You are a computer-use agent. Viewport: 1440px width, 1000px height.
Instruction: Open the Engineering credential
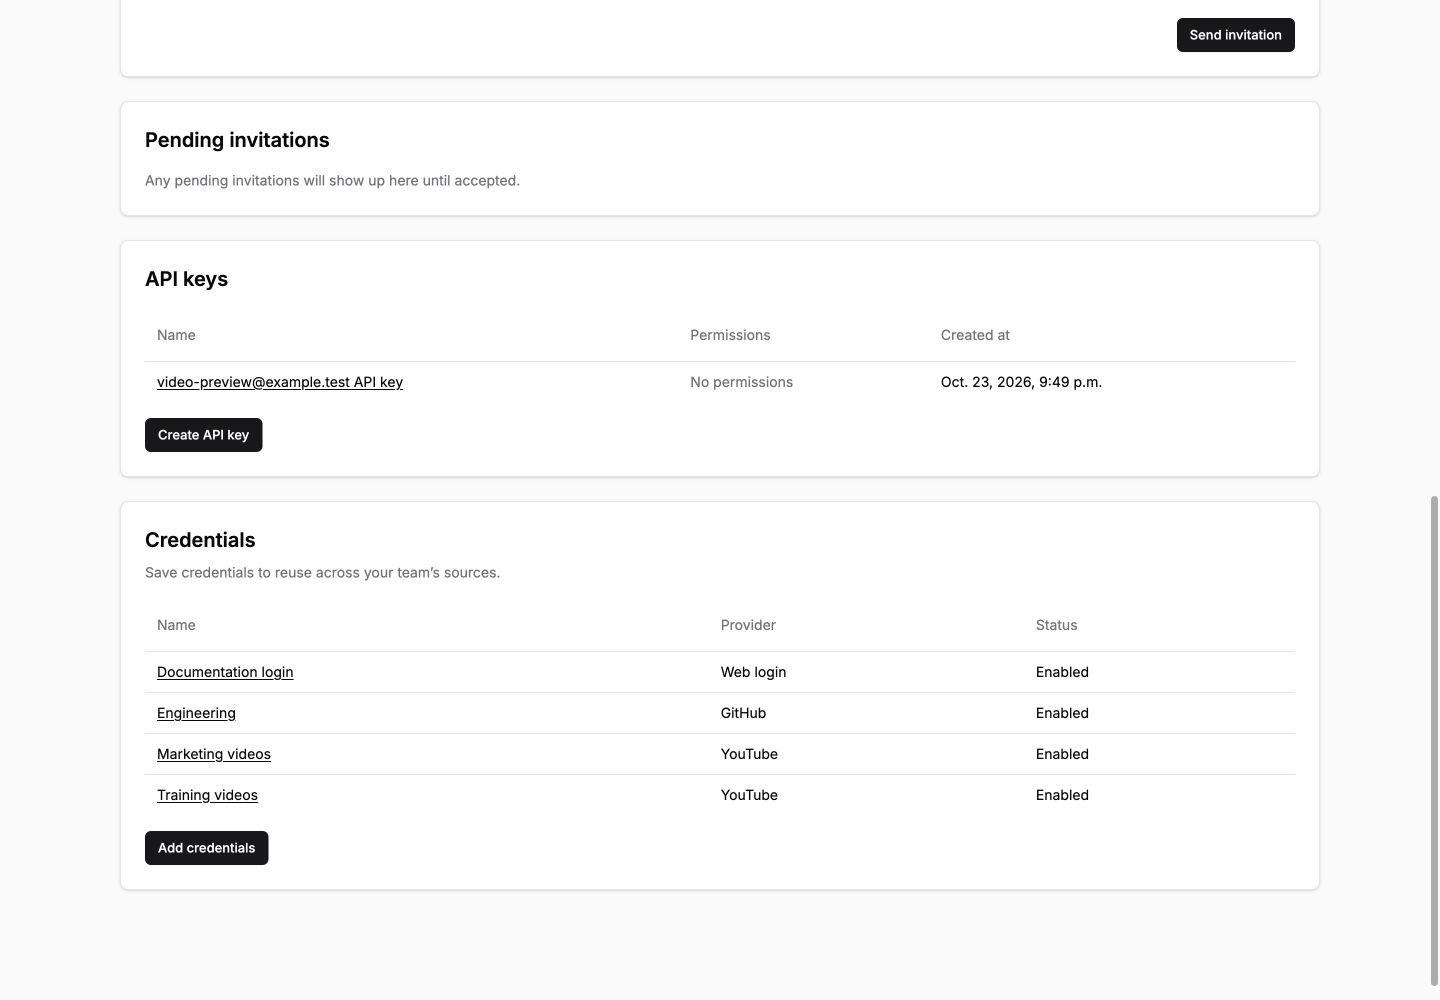coord(196,713)
